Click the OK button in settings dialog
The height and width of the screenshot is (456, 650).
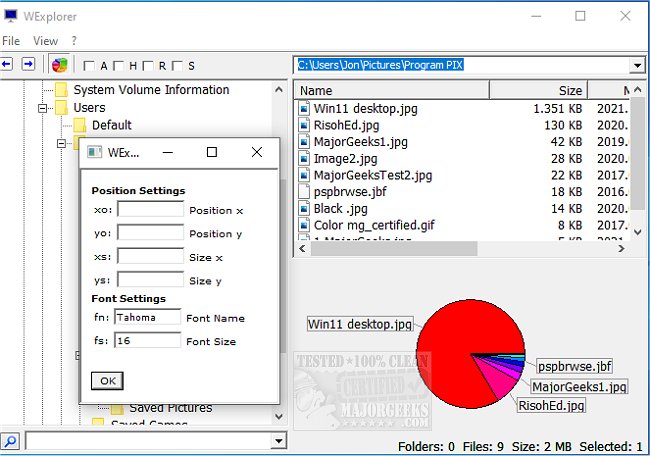coord(107,381)
